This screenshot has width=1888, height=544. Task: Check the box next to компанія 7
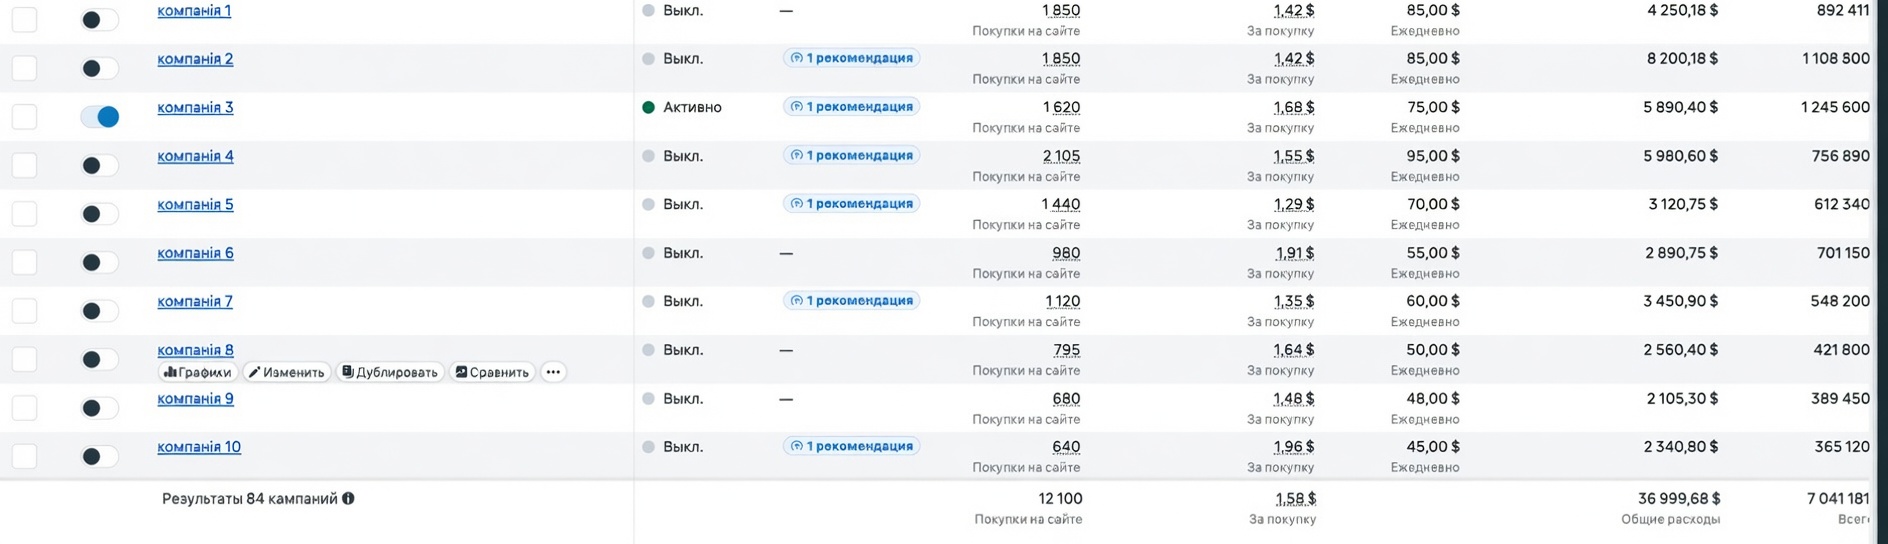24,311
